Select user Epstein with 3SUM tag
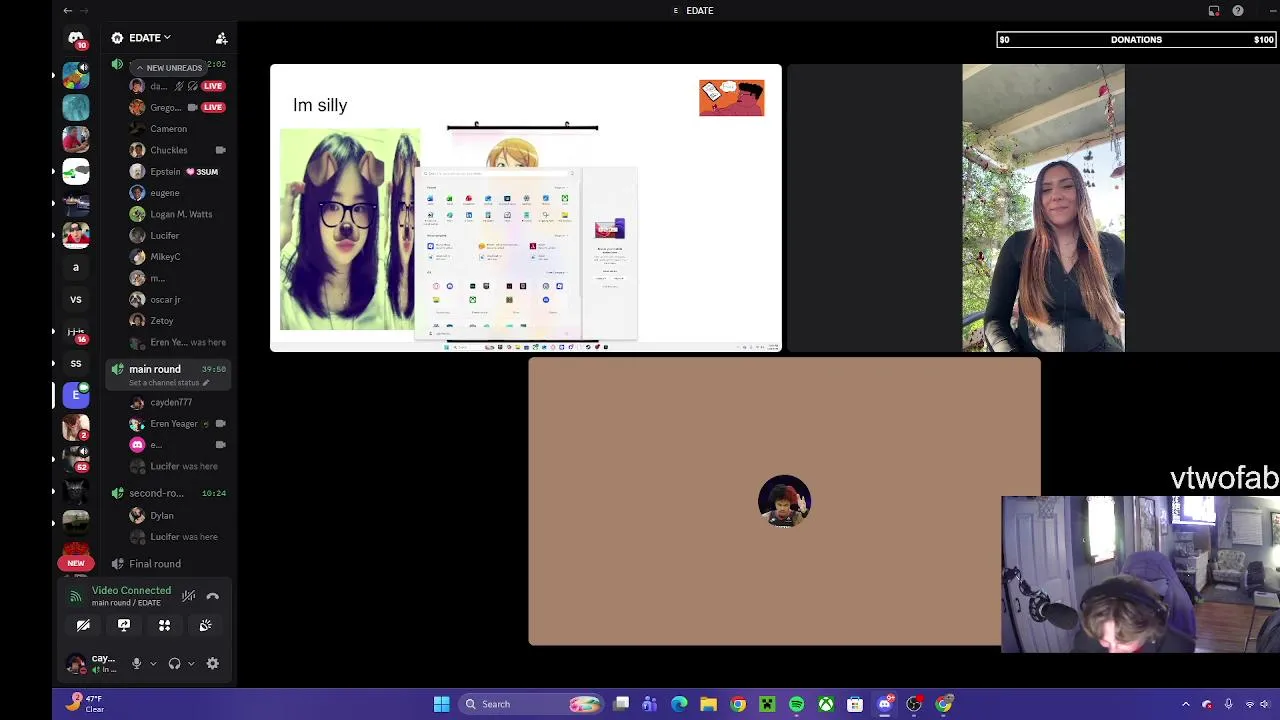Image resolution: width=1280 pixels, height=720 pixels. click(x=175, y=172)
